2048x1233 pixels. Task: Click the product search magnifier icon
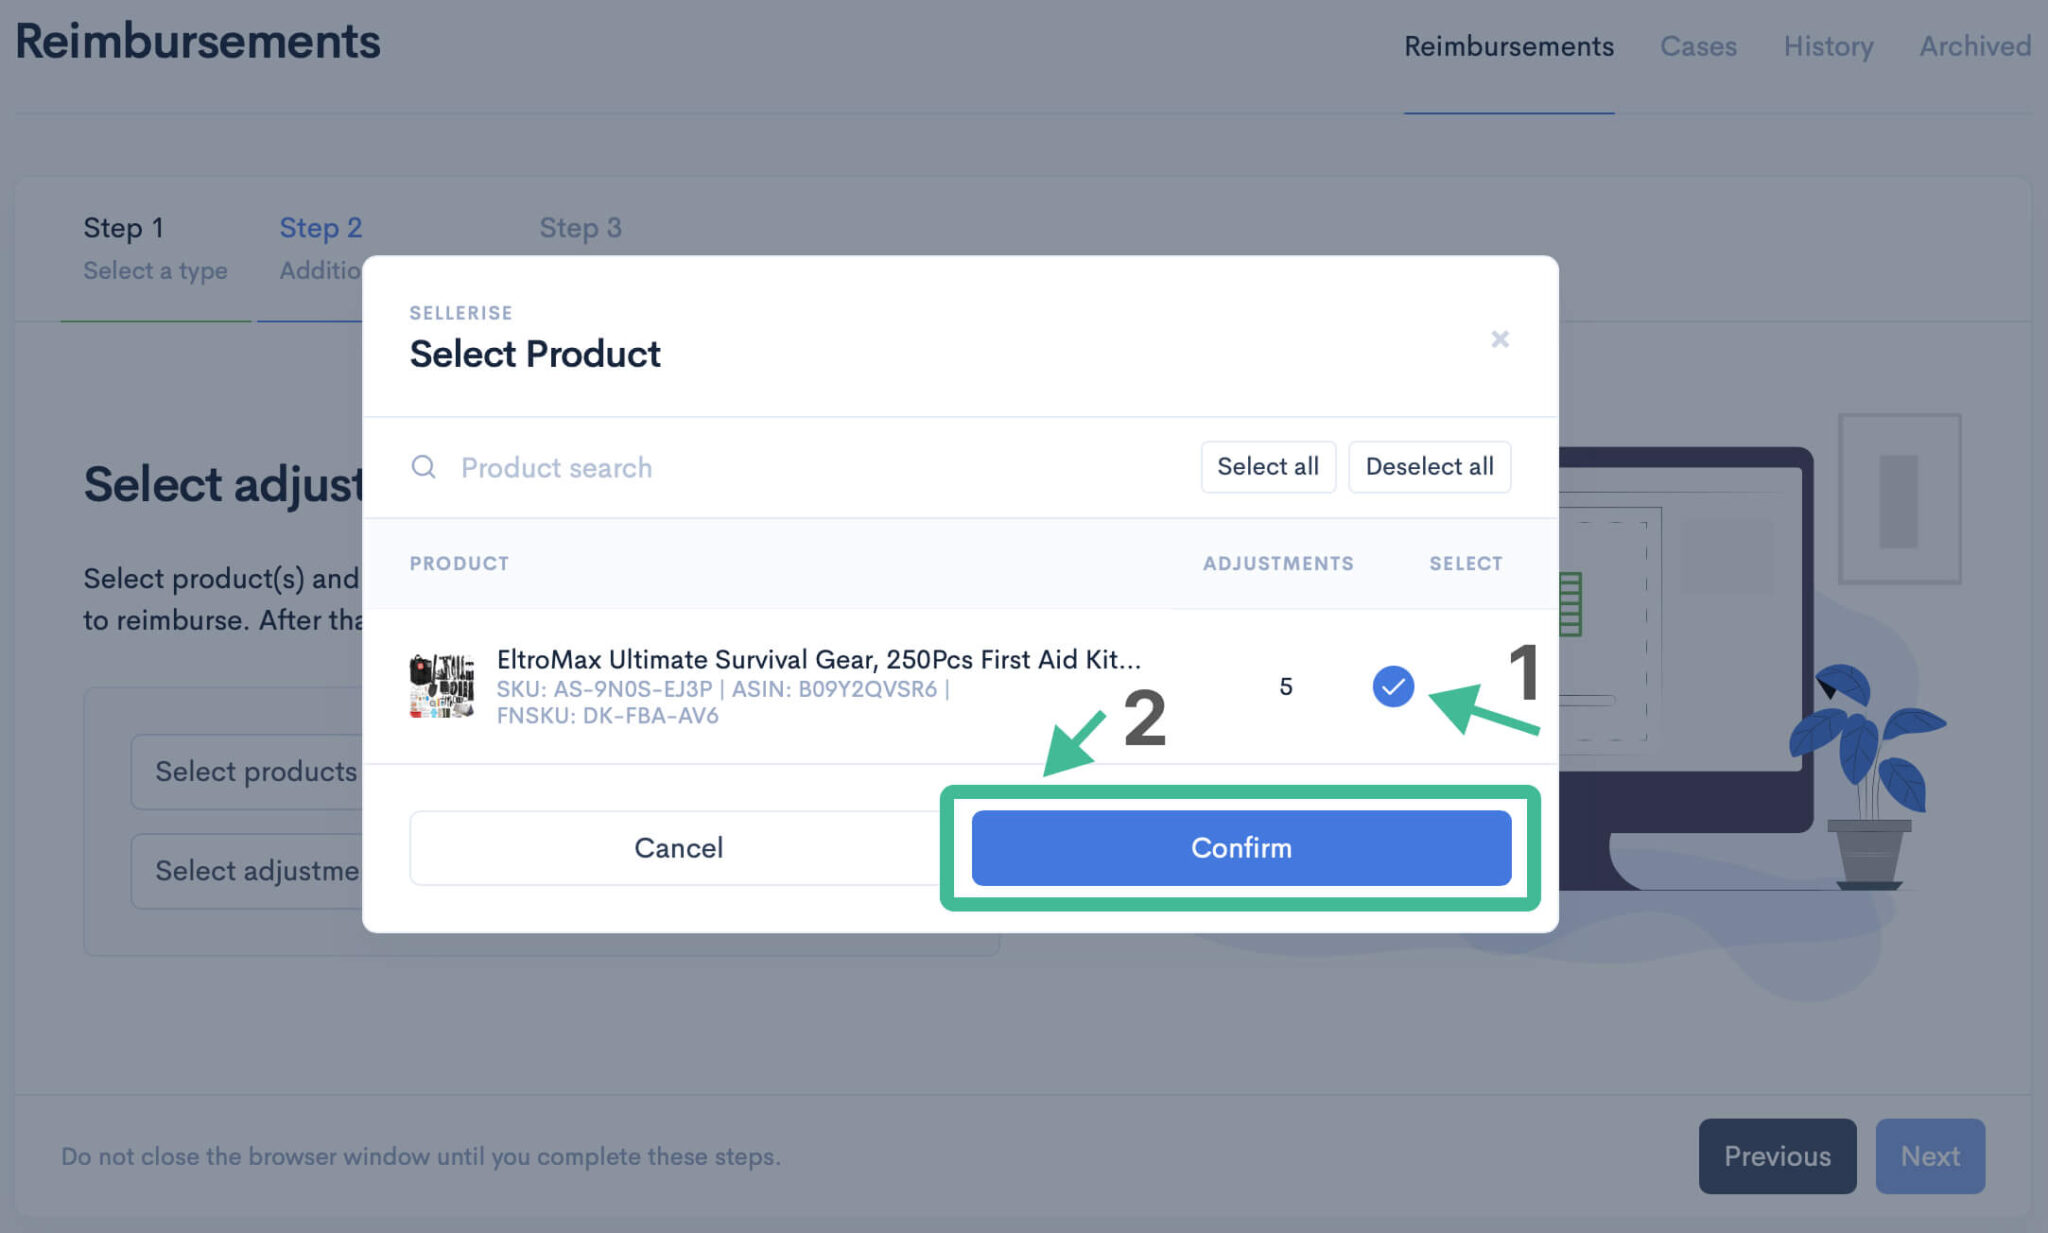point(424,467)
